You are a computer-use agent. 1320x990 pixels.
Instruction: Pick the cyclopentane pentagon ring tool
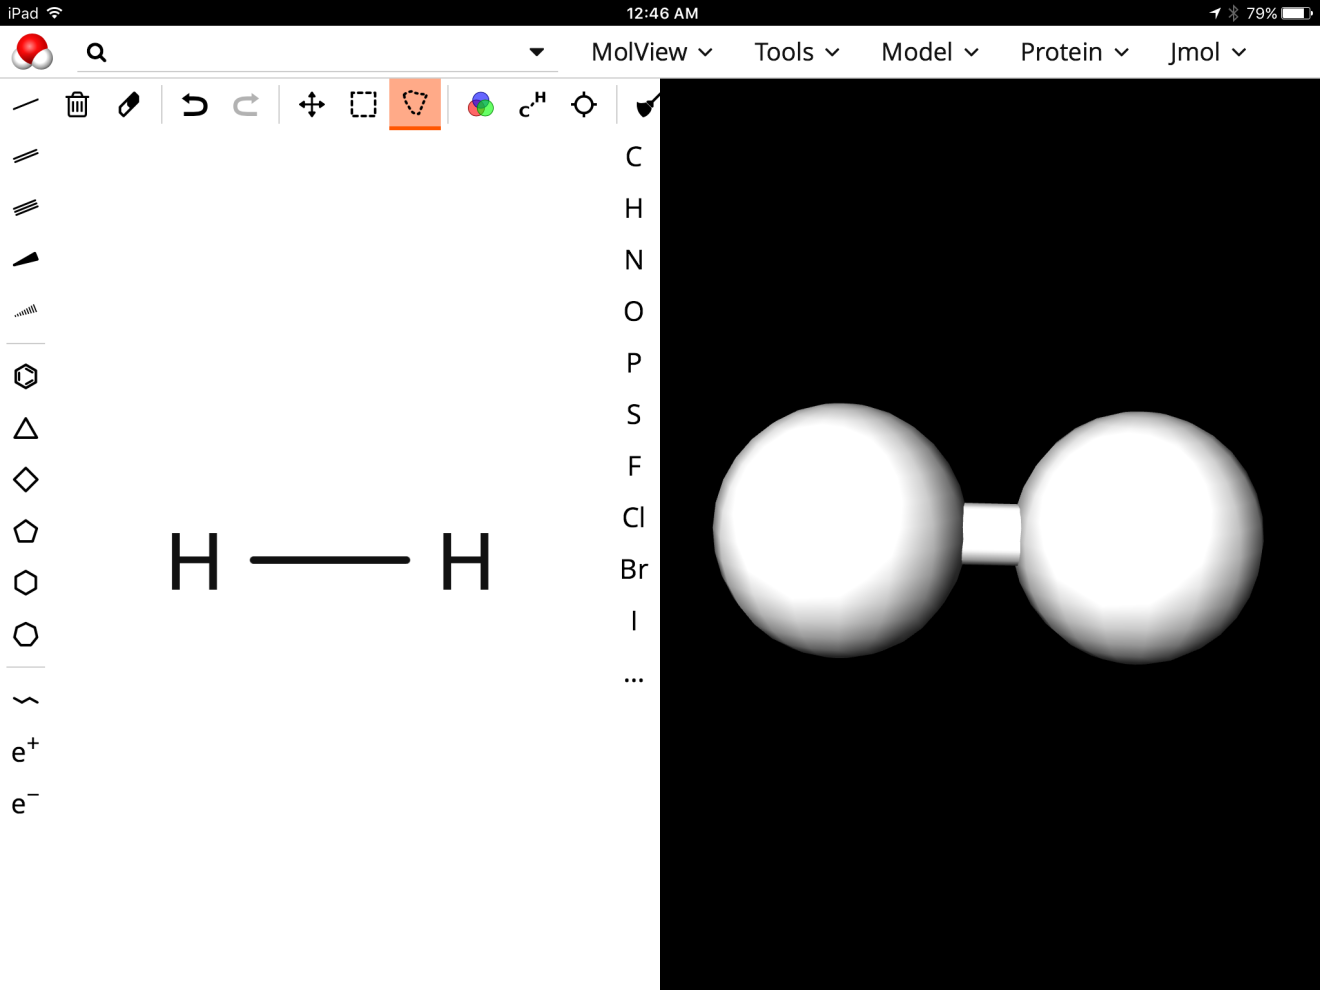[26, 531]
